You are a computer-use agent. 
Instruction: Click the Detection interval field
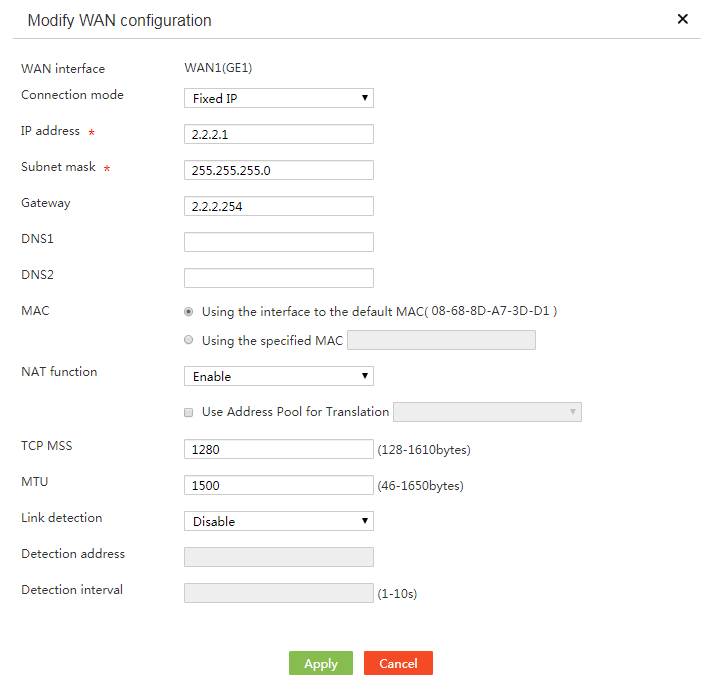click(278, 593)
